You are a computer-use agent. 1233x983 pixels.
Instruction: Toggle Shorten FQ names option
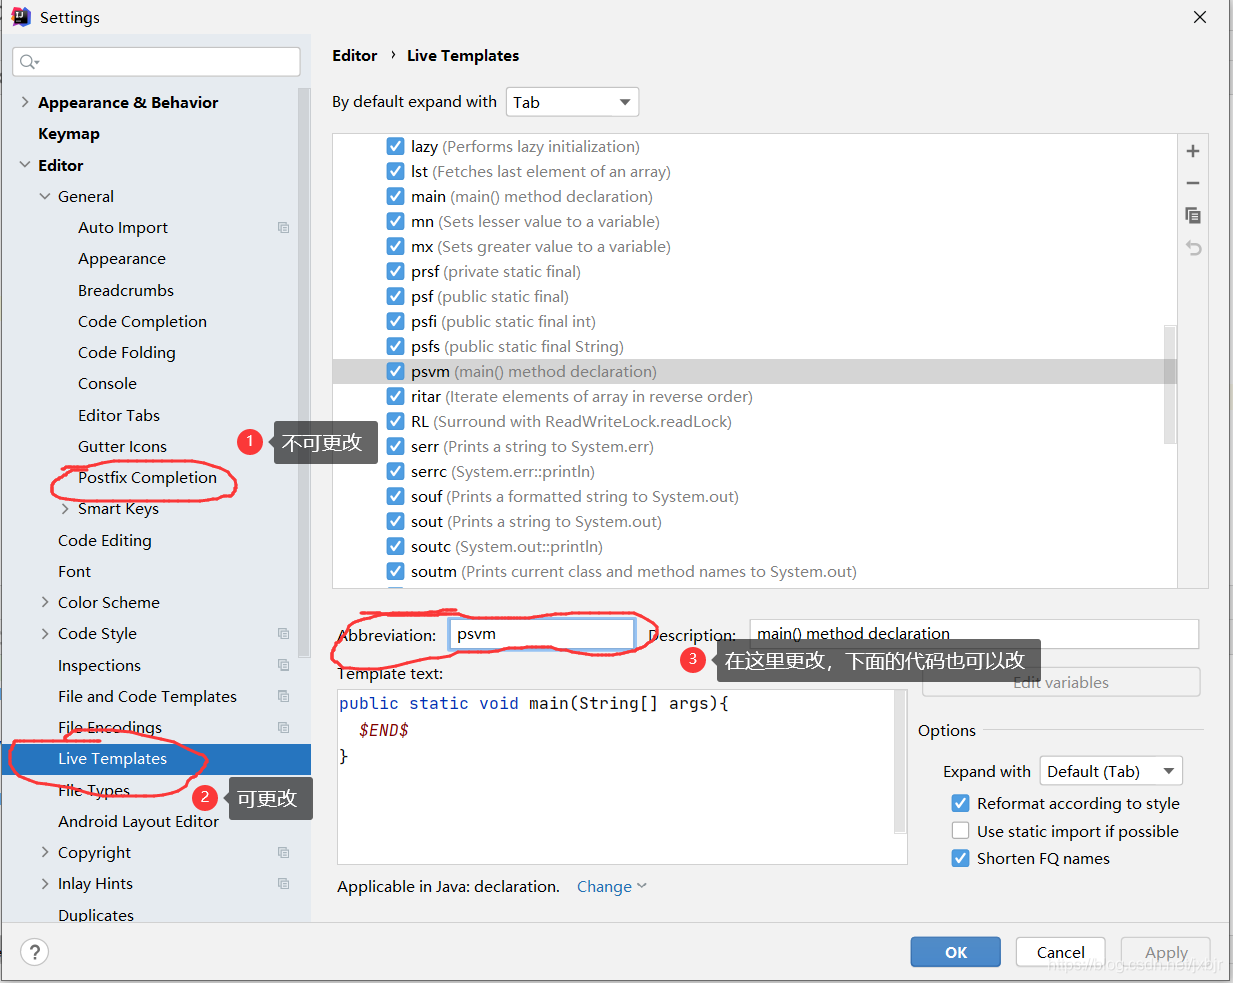960,858
